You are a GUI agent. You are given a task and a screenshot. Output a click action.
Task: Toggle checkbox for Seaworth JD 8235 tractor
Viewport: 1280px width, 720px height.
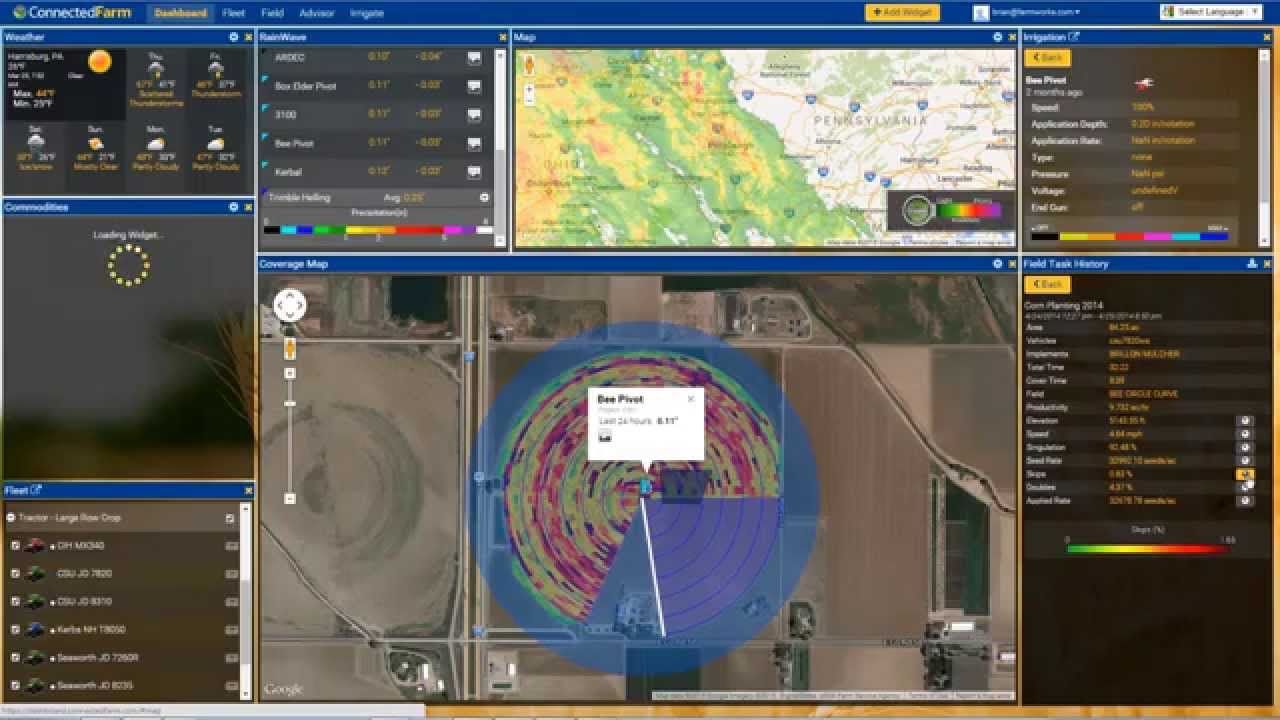(x=15, y=685)
